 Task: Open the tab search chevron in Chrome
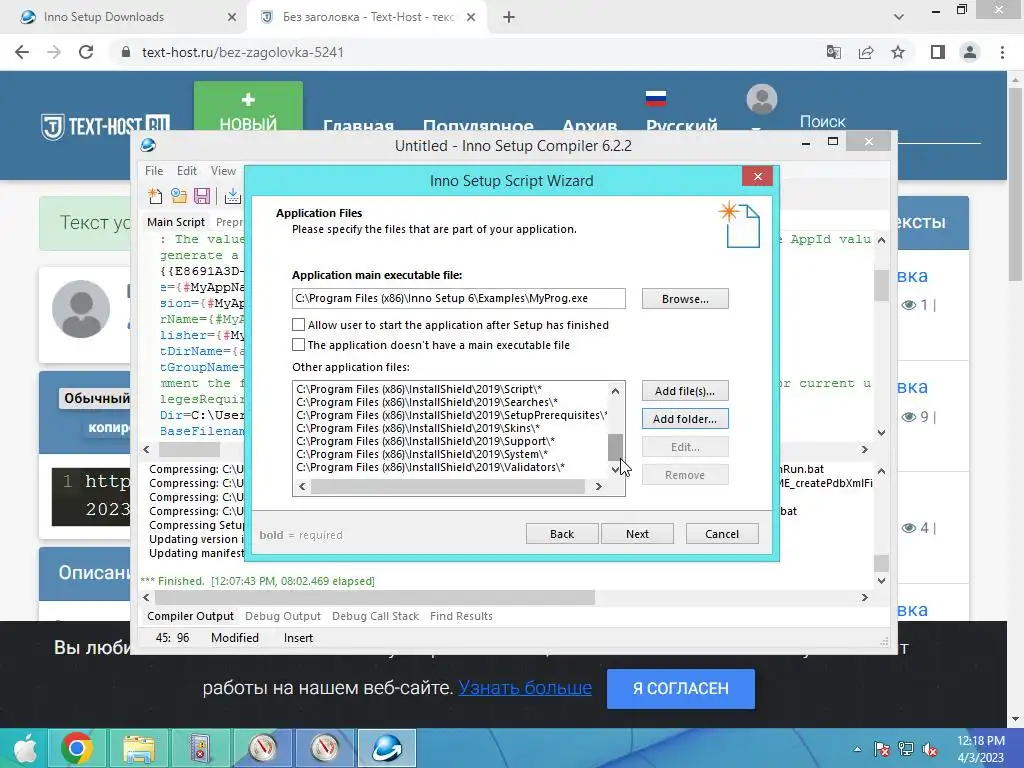pyautogui.click(x=899, y=17)
